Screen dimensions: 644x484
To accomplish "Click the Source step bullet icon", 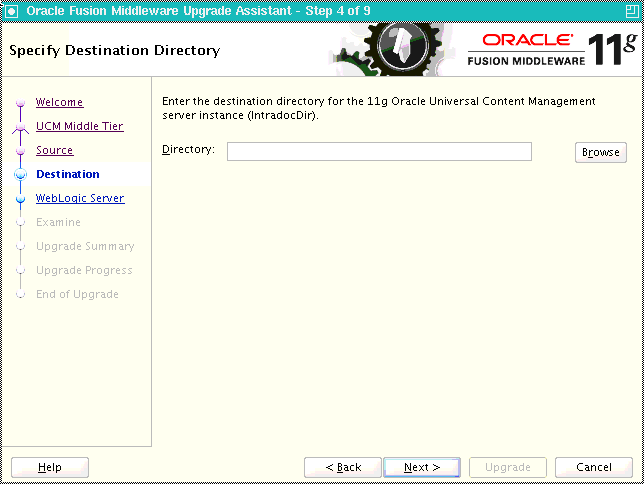I will tap(21, 151).
